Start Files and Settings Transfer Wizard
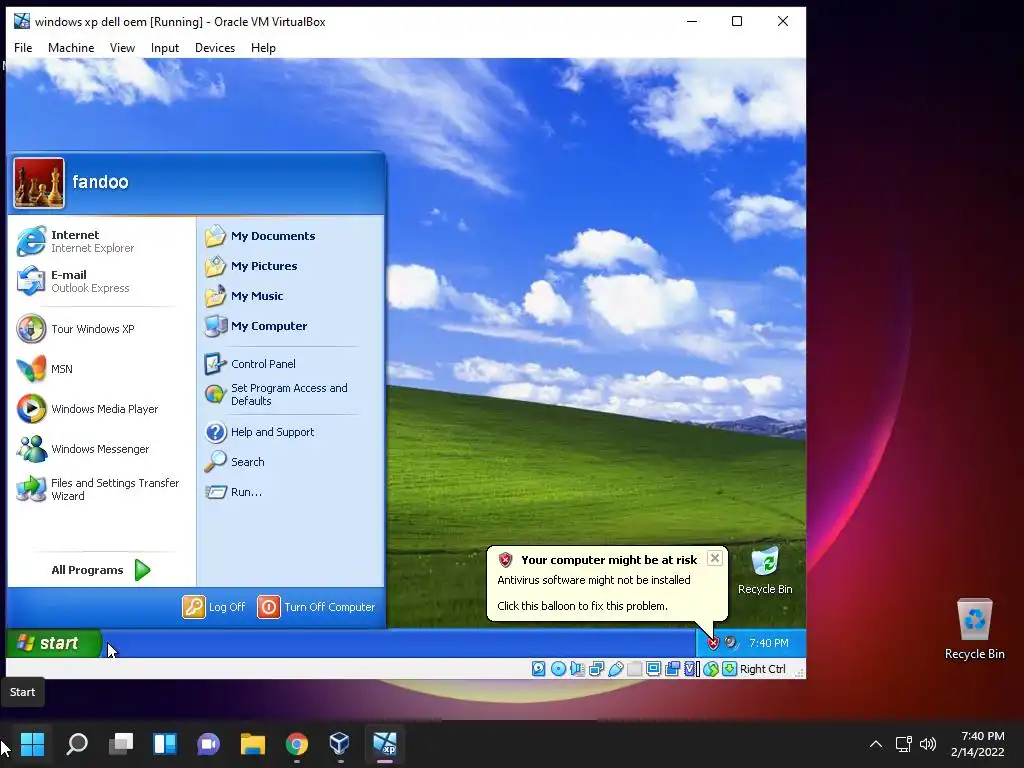 pos(101,489)
